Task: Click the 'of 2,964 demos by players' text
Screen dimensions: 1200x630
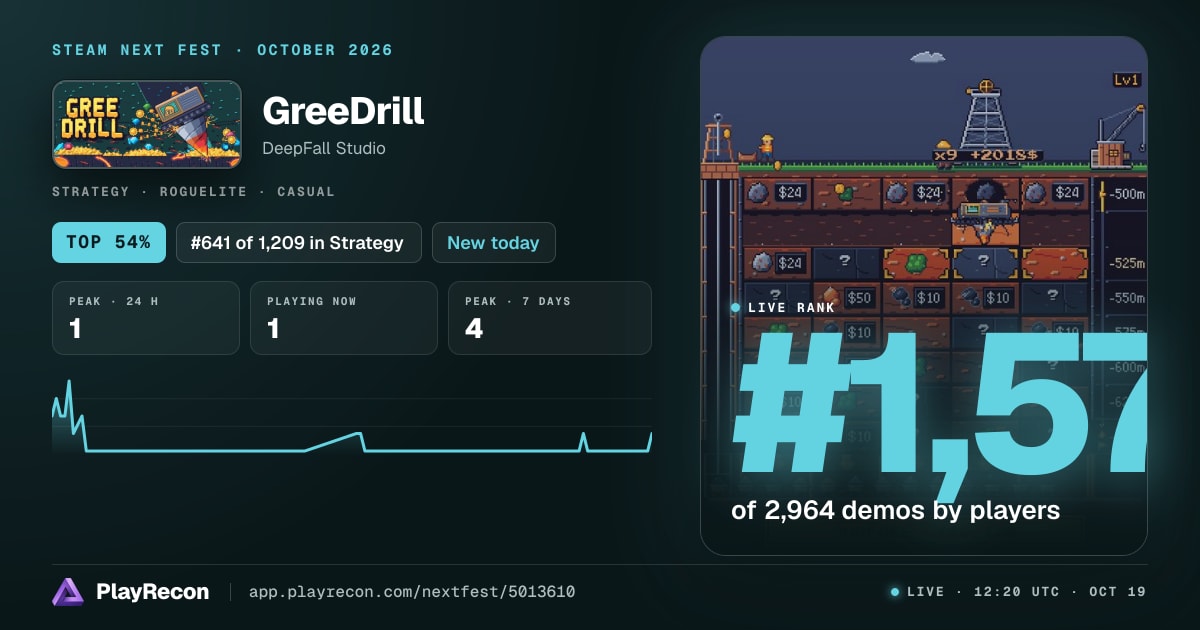Action: tap(895, 510)
